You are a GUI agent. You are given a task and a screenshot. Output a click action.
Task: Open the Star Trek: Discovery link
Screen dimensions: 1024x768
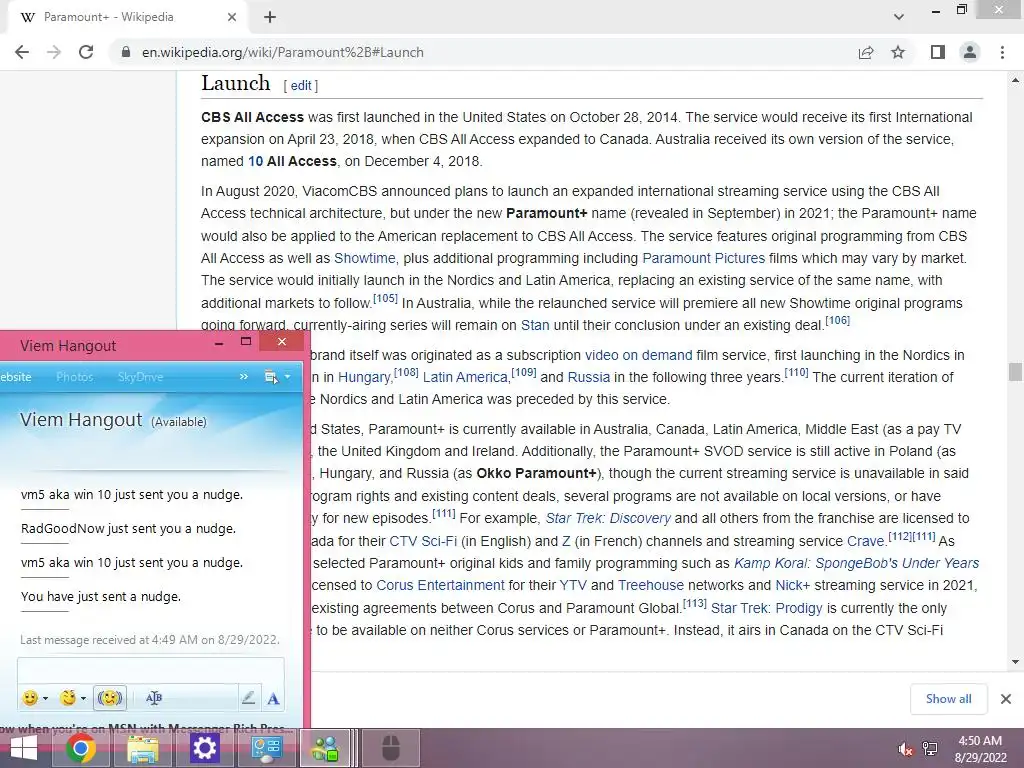(x=608, y=519)
